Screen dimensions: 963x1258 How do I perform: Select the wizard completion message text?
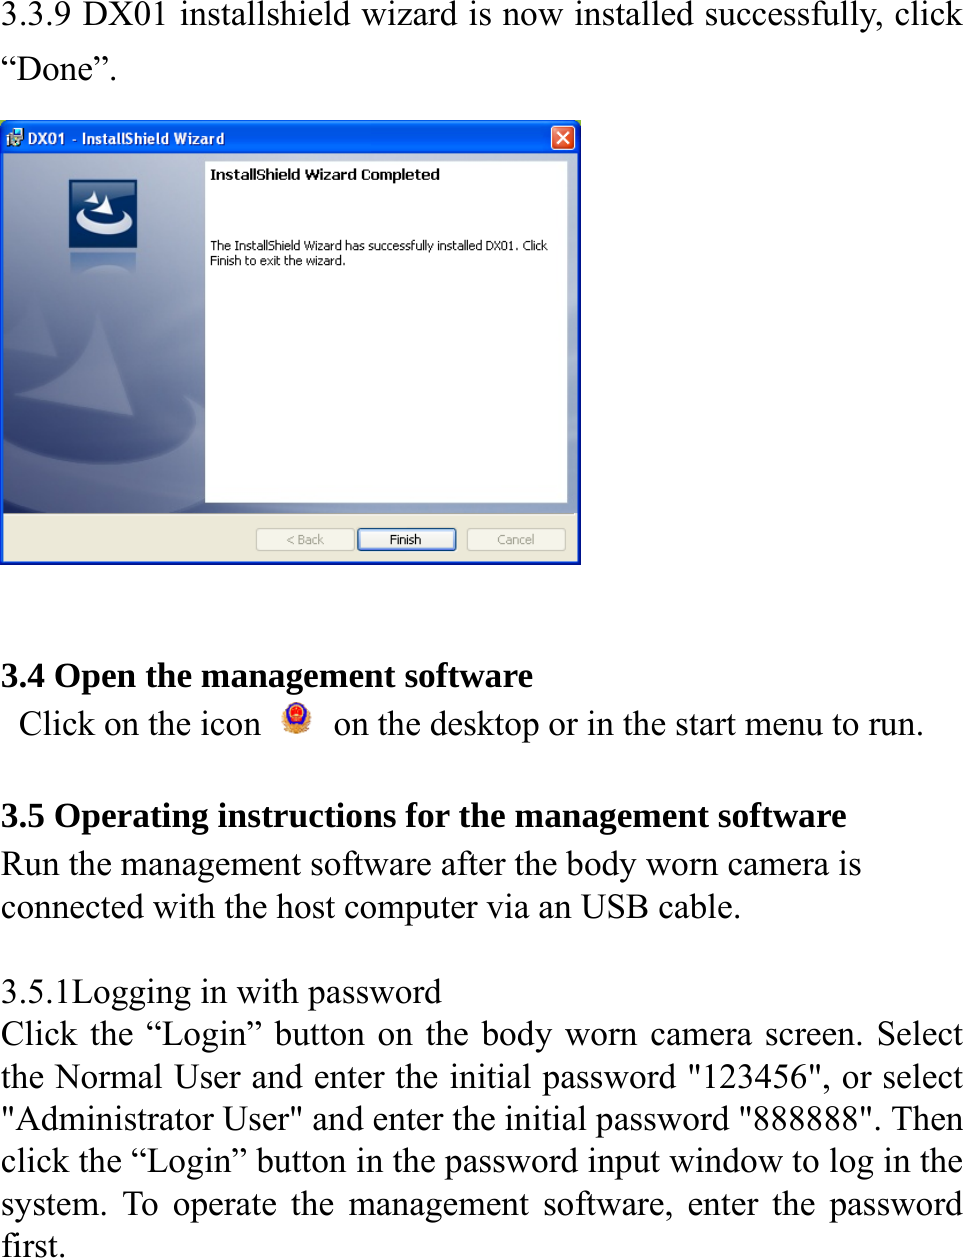pos(378,251)
